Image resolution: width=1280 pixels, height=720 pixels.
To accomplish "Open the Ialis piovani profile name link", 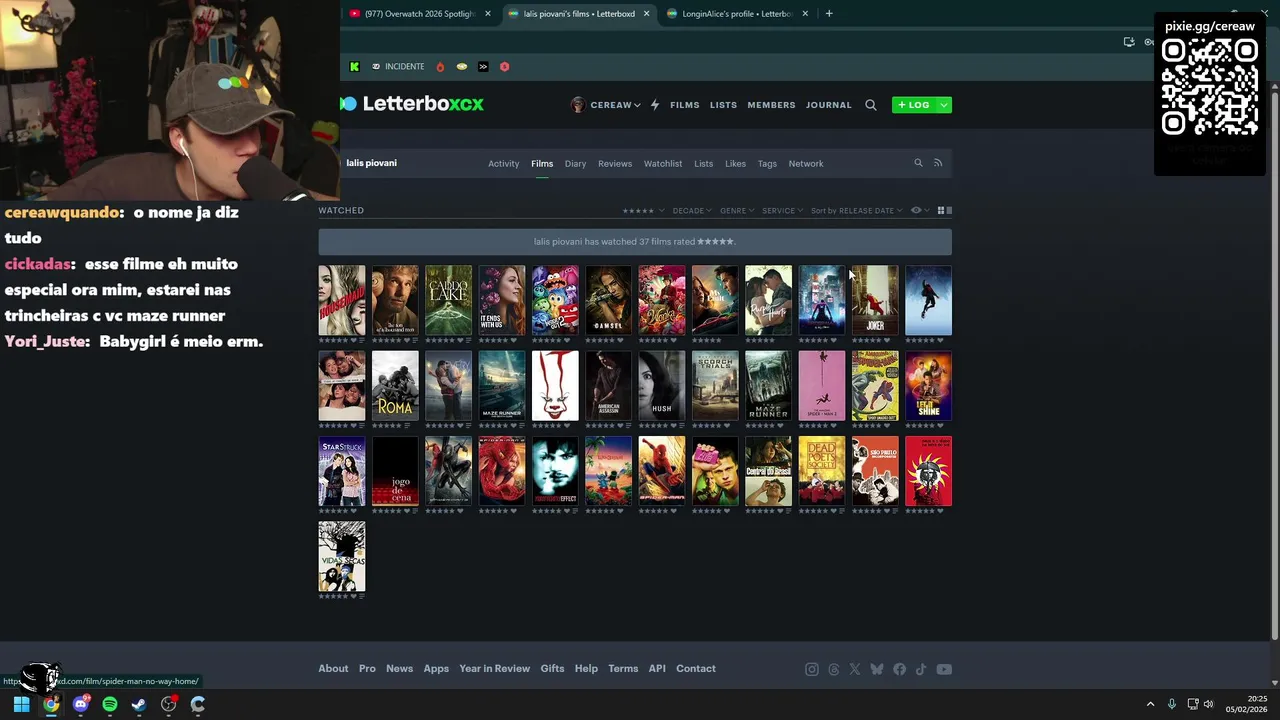I will 372,163.
